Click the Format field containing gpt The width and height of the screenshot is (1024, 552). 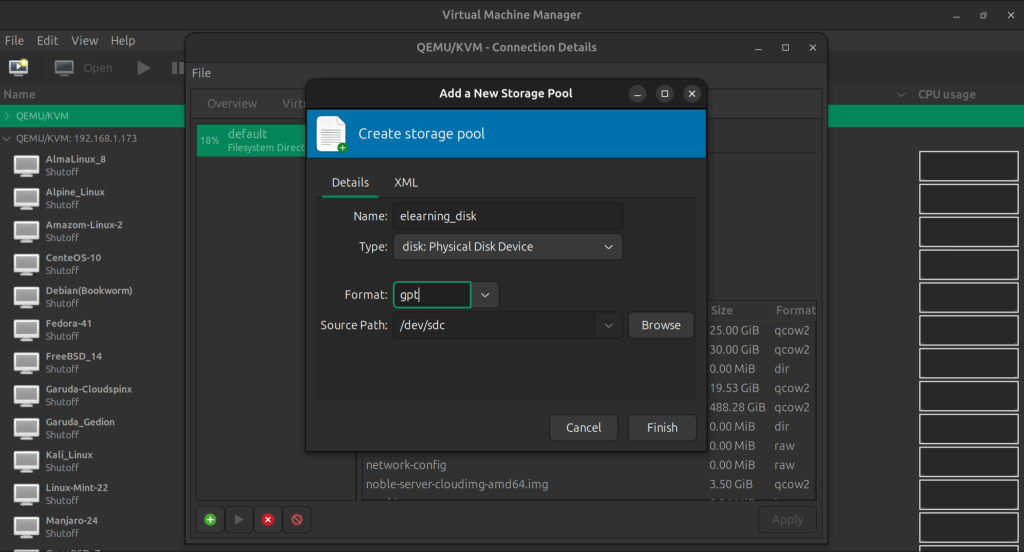point(432,295)
